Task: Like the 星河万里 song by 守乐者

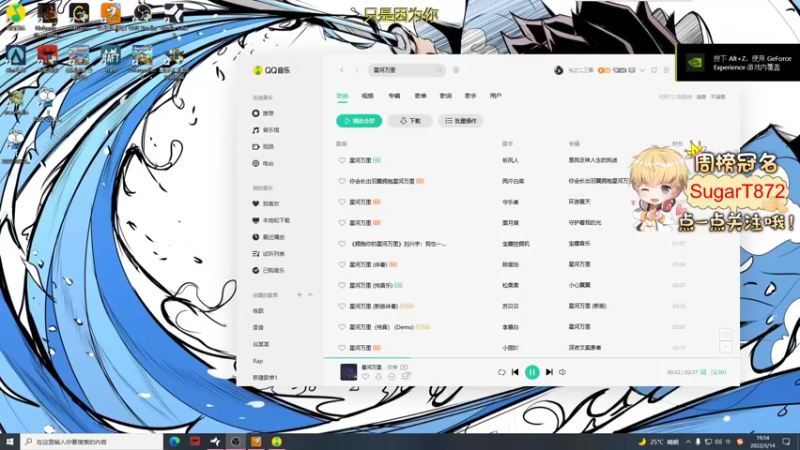Action: point(342,202)
